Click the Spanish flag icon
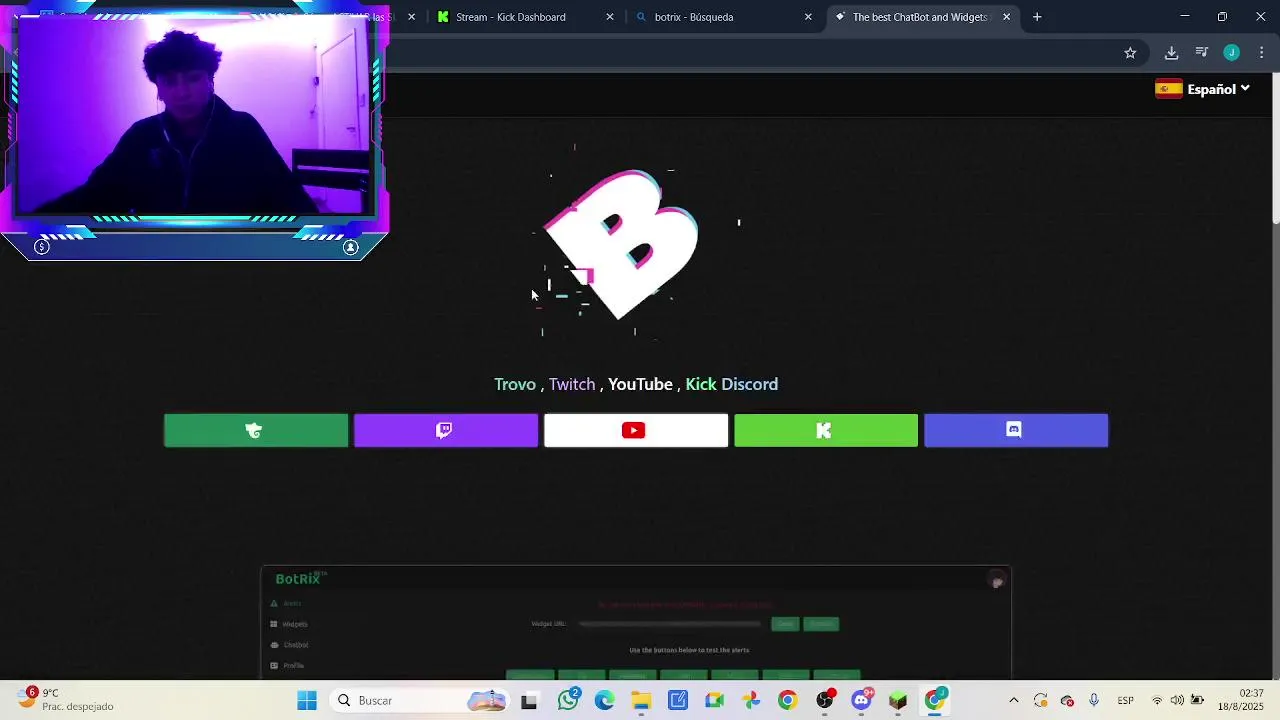This screenshot has width=1280, height=720. click(x=1168, y=89)
